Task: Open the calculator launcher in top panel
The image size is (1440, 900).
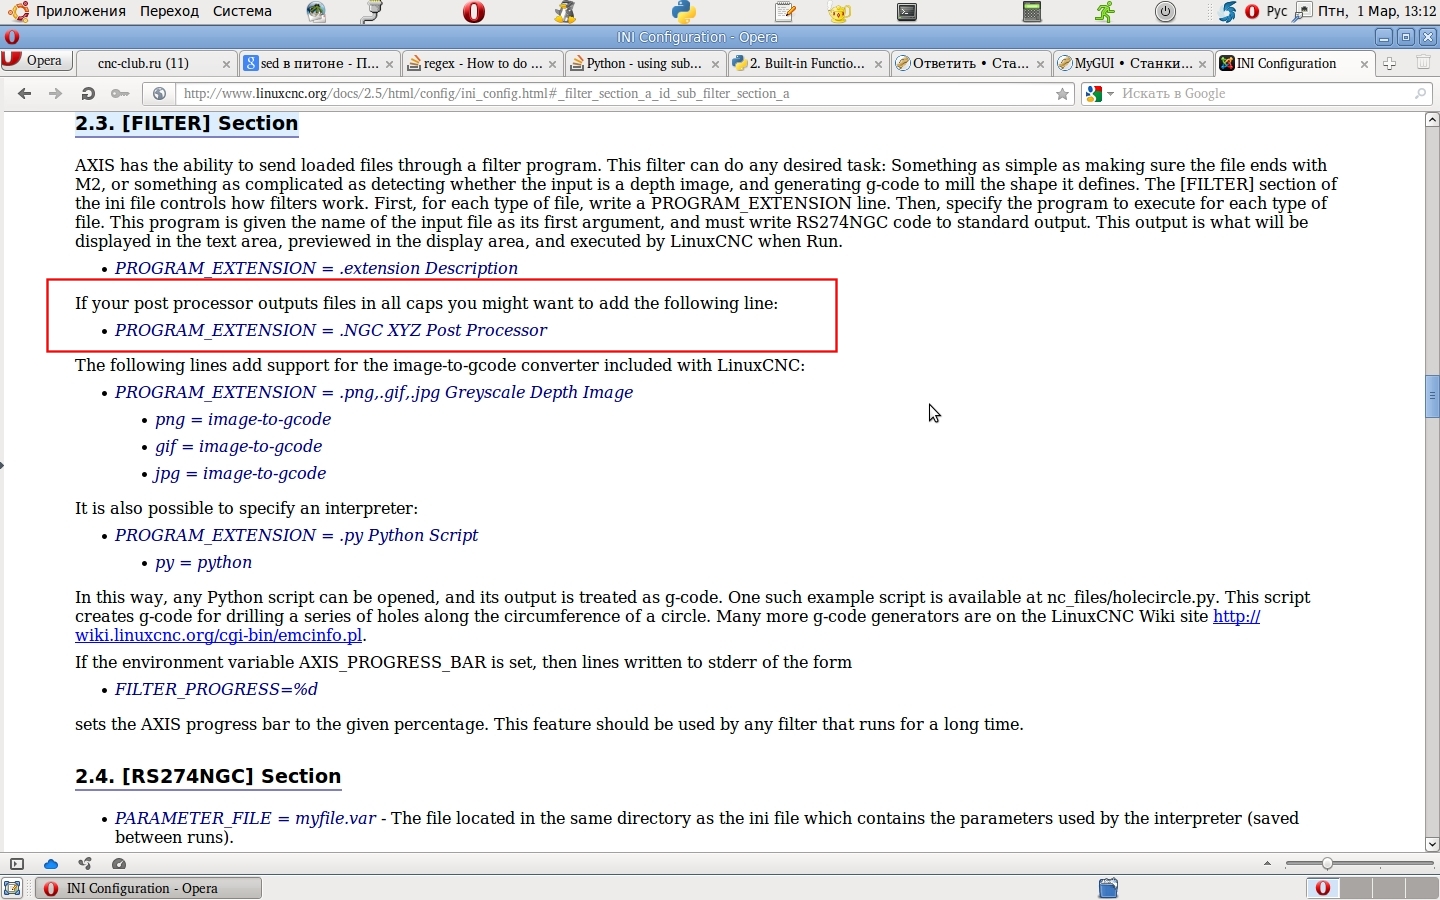Action: 1033,12
